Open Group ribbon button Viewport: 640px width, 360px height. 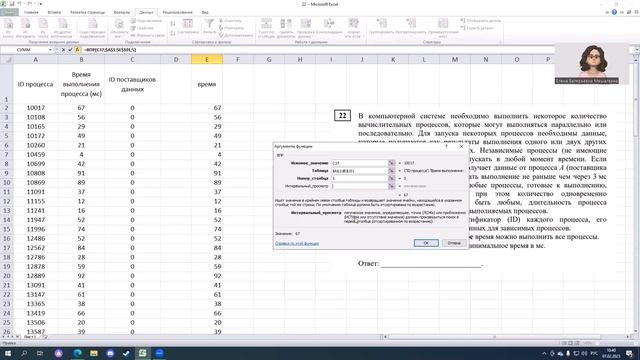coord(381,27)
